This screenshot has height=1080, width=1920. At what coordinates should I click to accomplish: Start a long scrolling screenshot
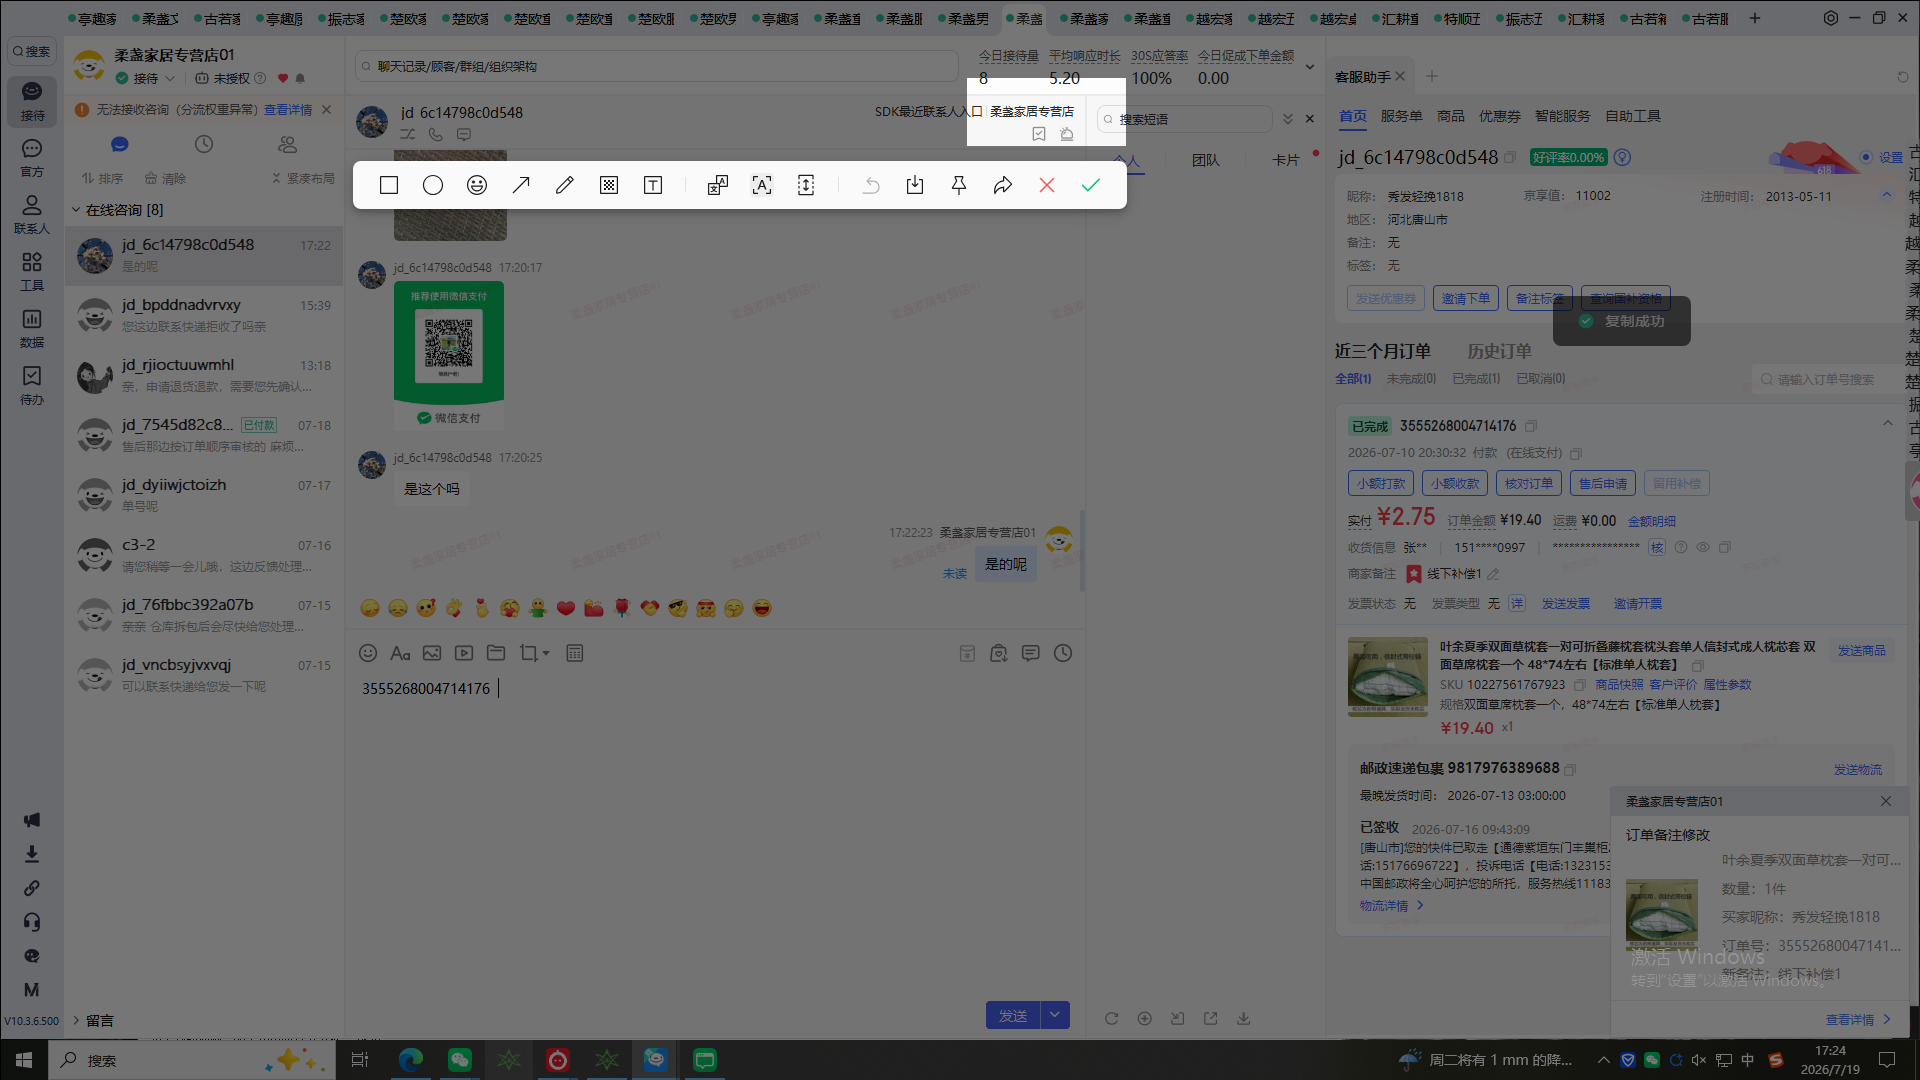tap(806, 185)
